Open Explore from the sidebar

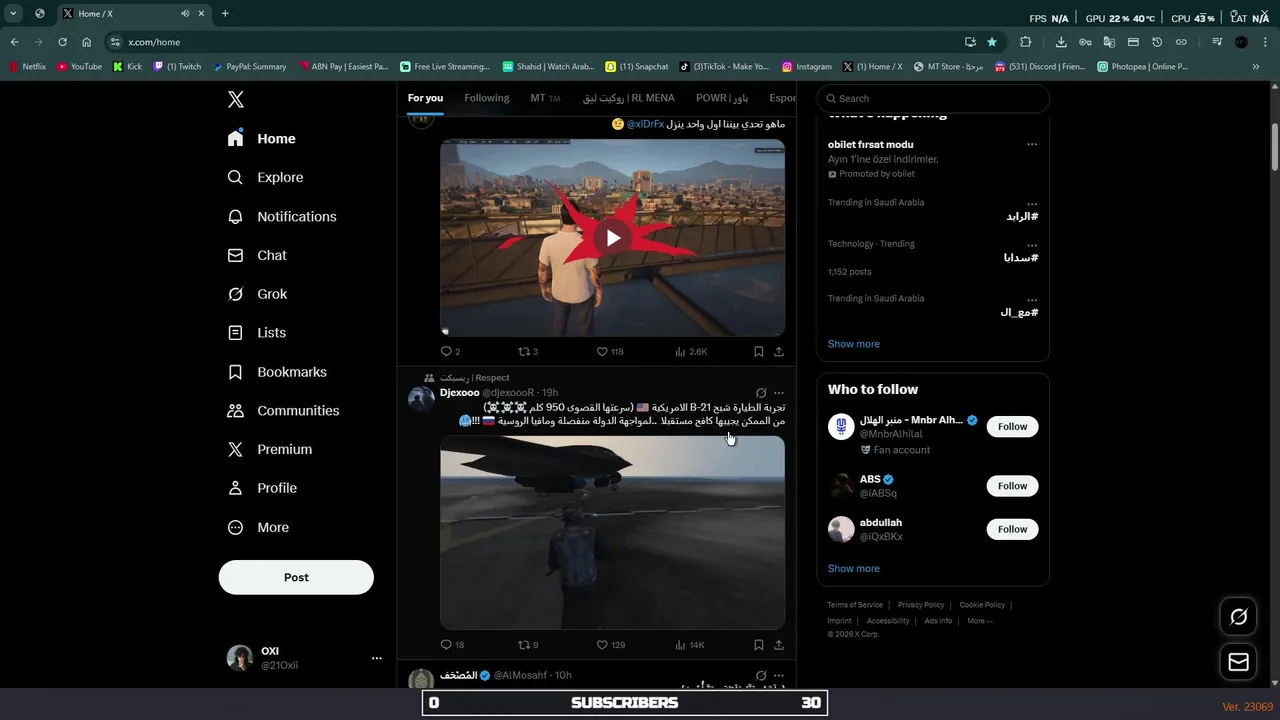pos(266,177)
